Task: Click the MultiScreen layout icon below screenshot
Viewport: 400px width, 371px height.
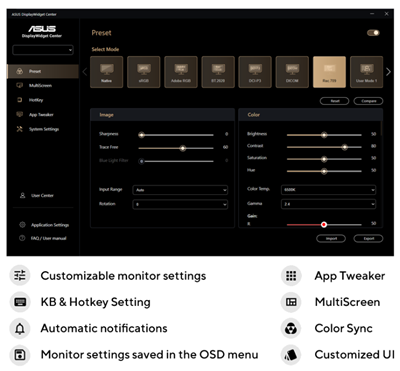Action: [291, 302]
